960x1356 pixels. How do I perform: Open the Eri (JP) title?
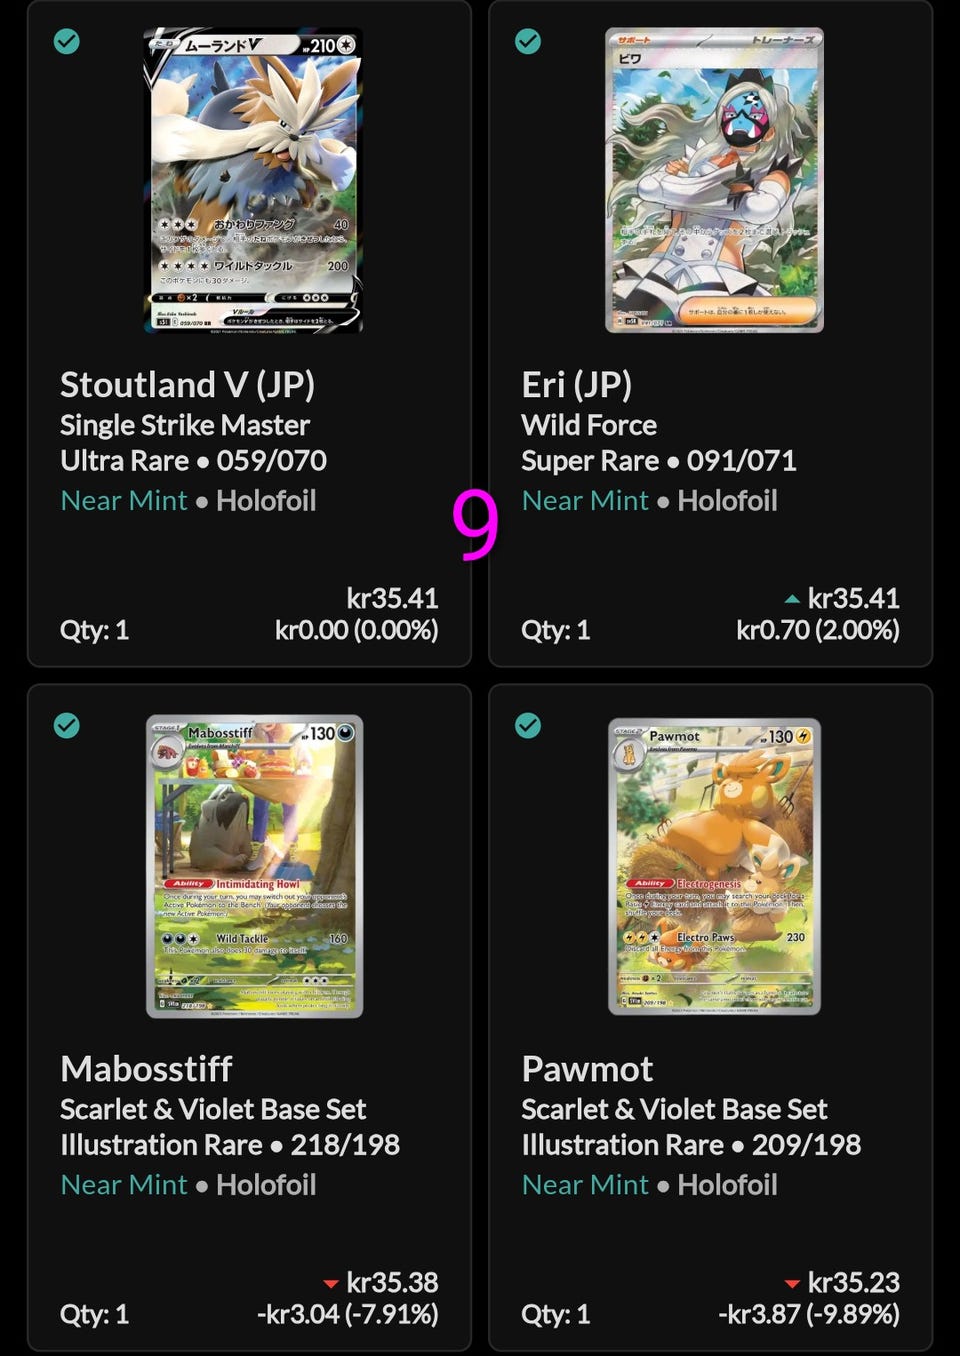pos(577,385)
